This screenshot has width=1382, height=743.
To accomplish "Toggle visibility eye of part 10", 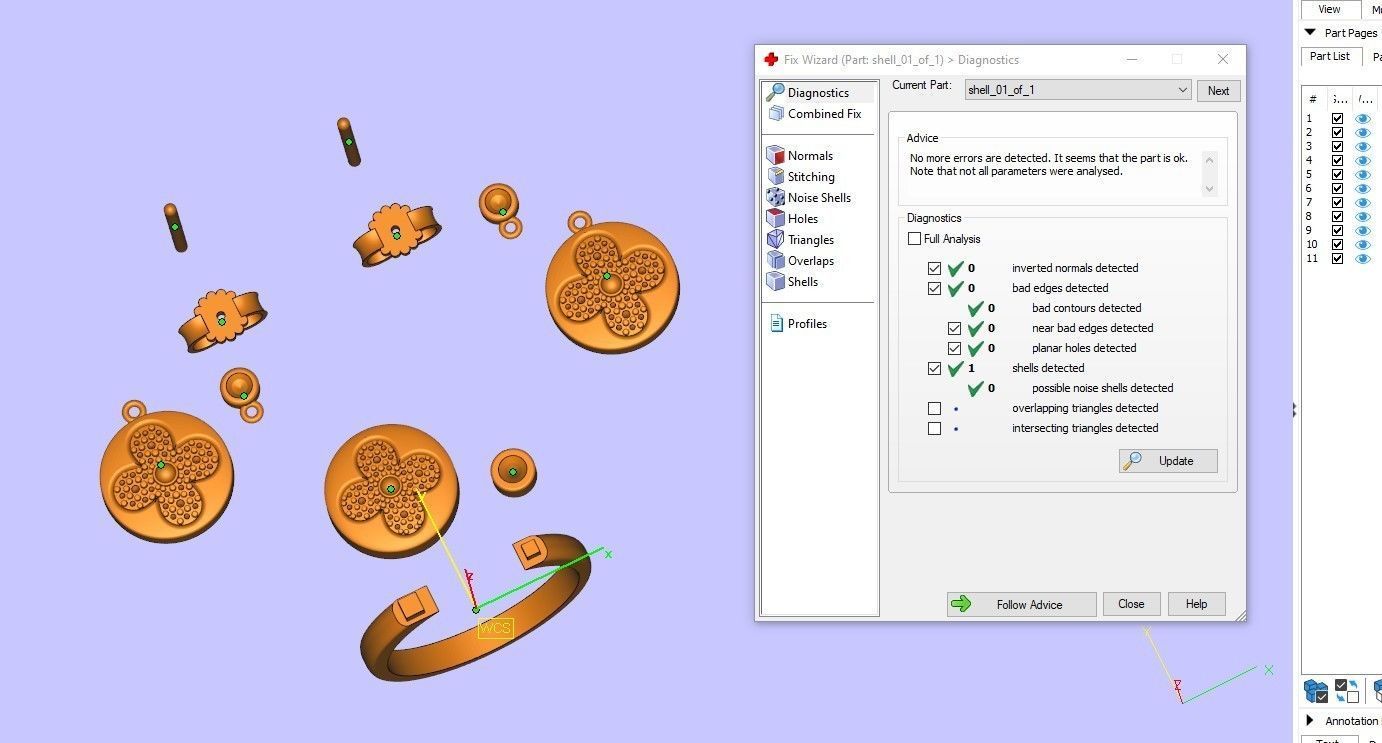I will tap(1363, 245).
